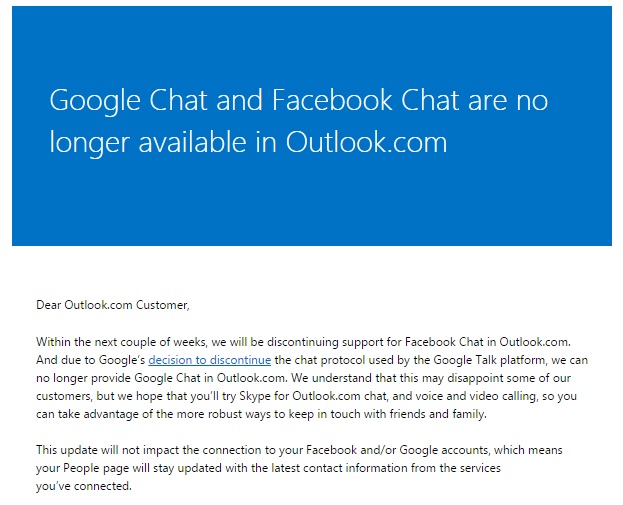
Task: Click the final line "you've connected."
Action: pyautogui.click(x=83, y=486)
